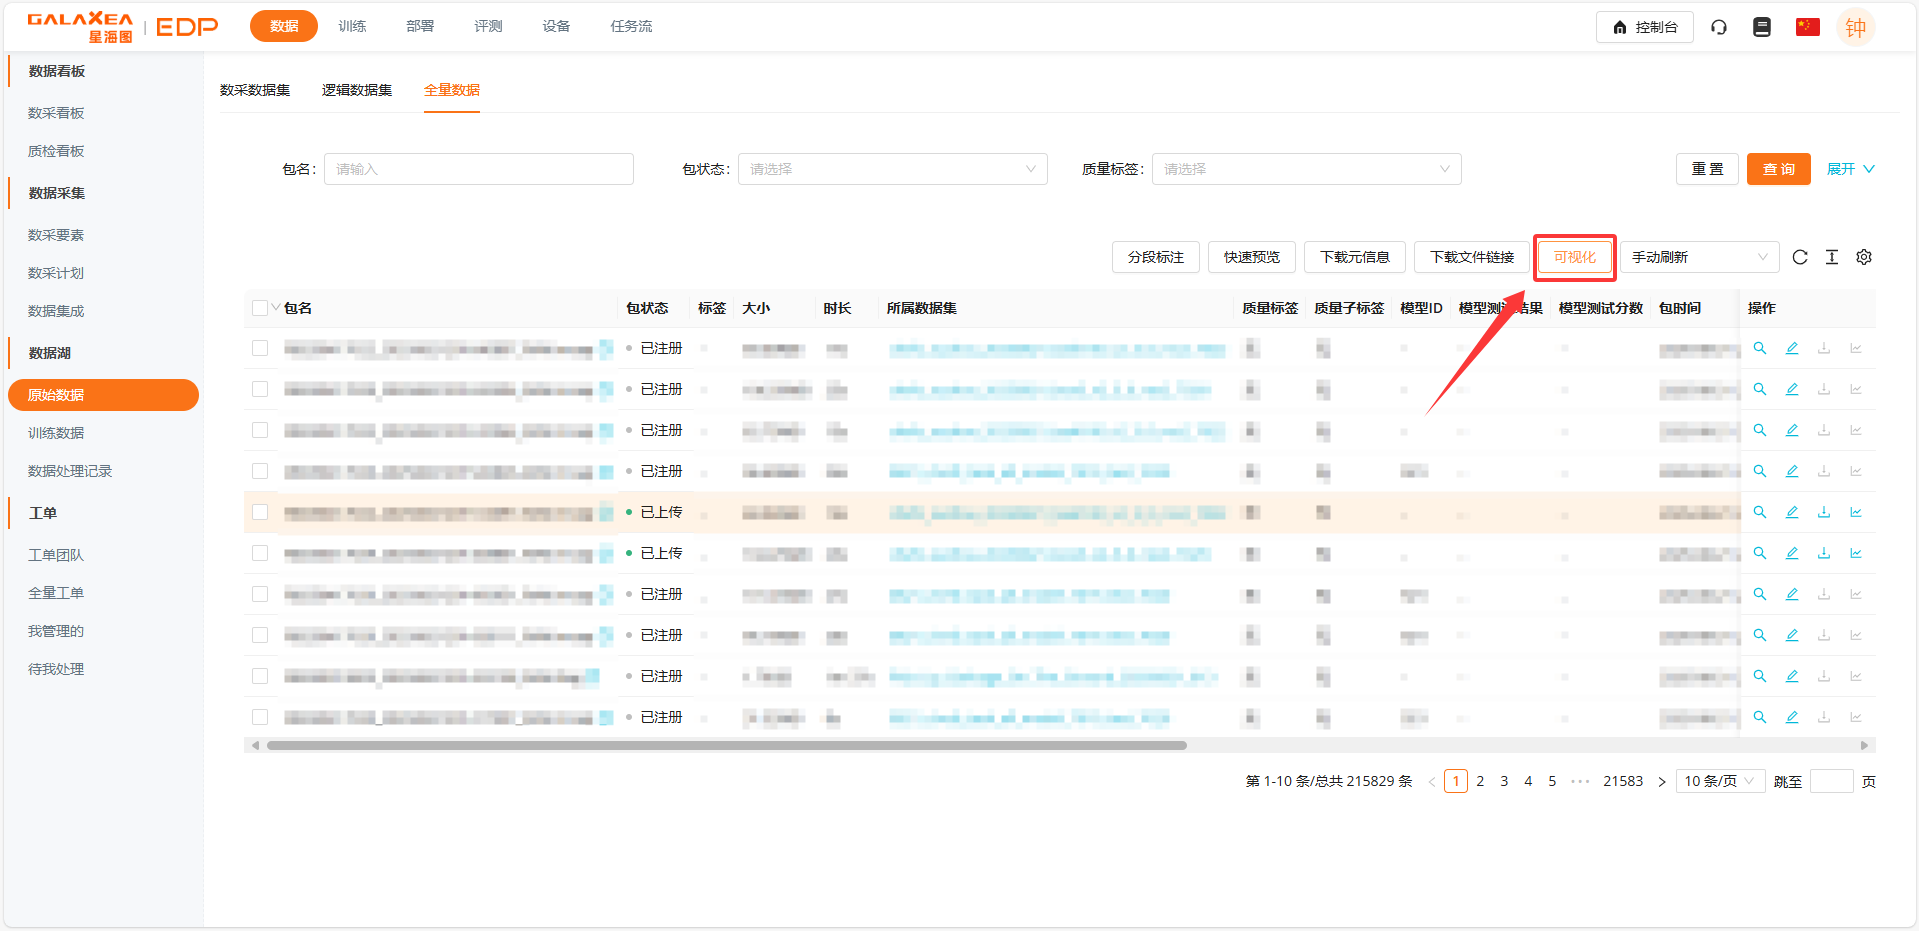Click the headset support icon
The height and width of the screenshot is (931, 1919).
(1719, 27)
